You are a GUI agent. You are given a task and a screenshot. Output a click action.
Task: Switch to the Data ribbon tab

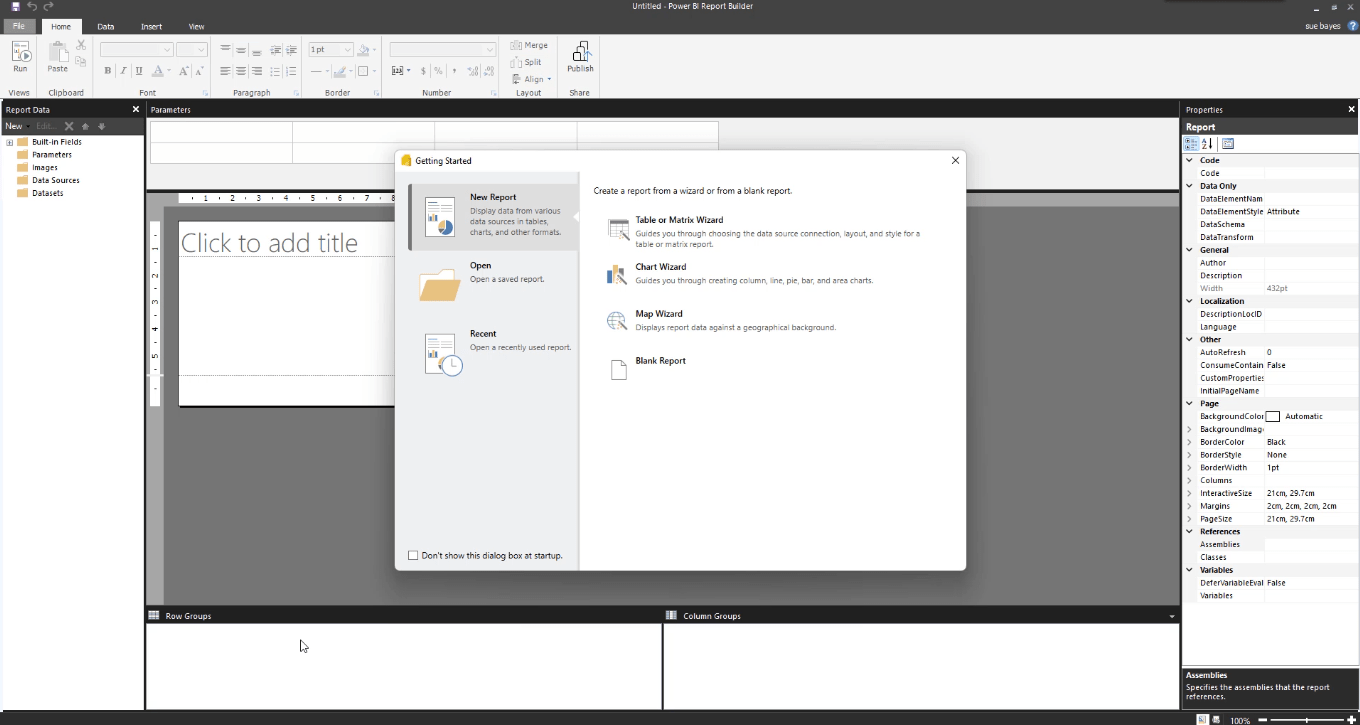105,27
